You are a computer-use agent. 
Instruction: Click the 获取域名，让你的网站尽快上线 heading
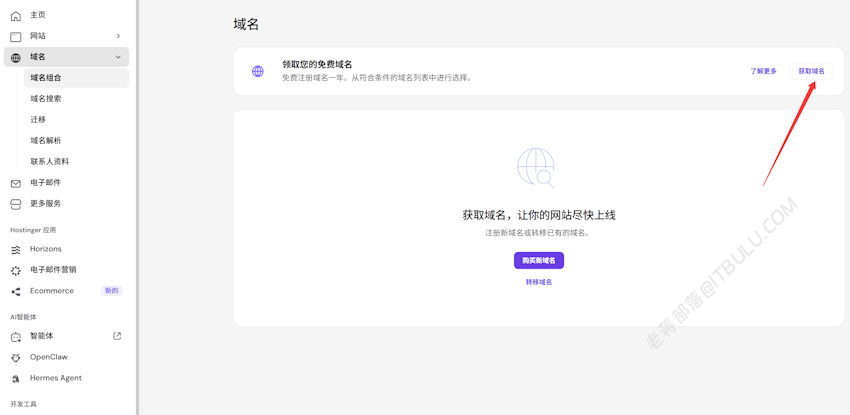click(x=539, y=215)
